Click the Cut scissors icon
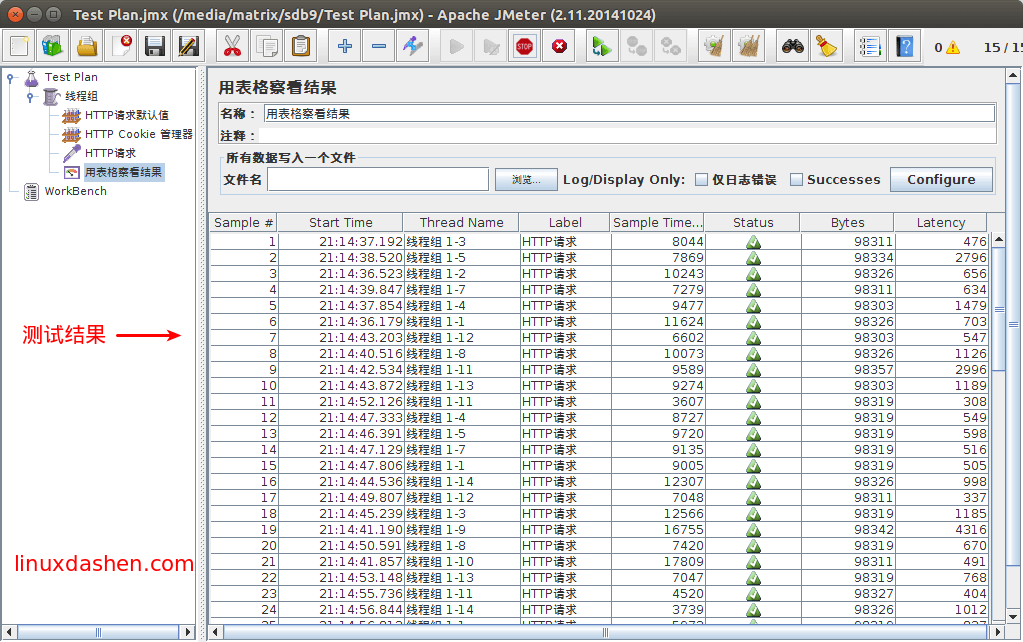 (x=232, y=46)
